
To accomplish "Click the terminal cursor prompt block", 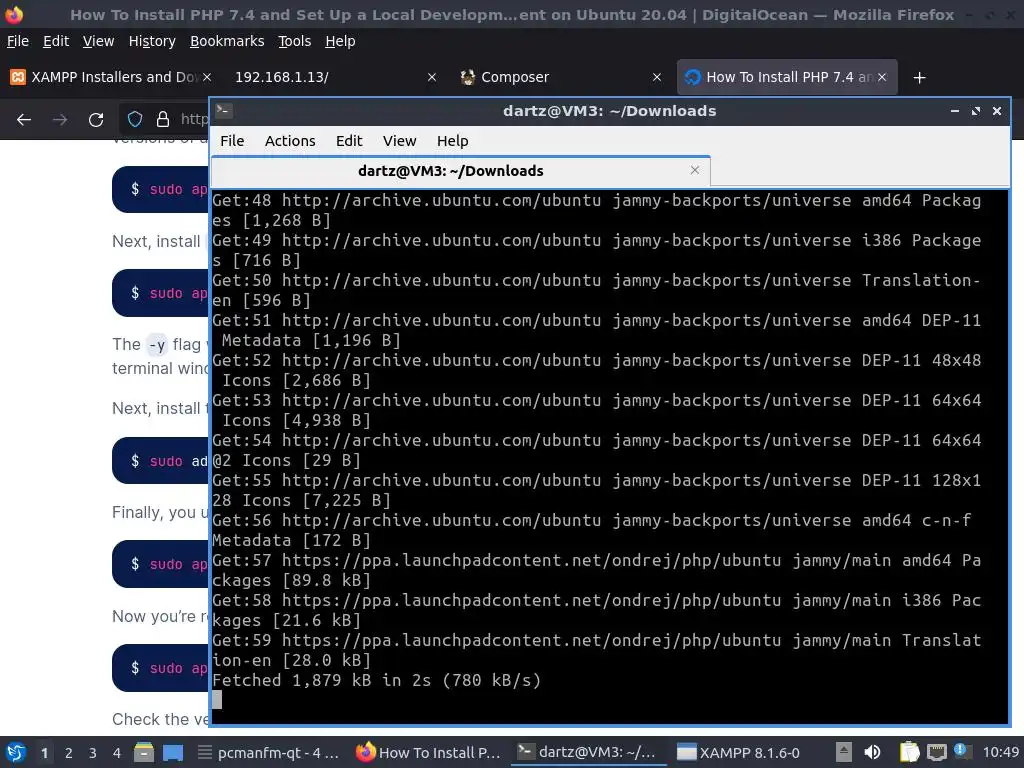I will point(217,700).
